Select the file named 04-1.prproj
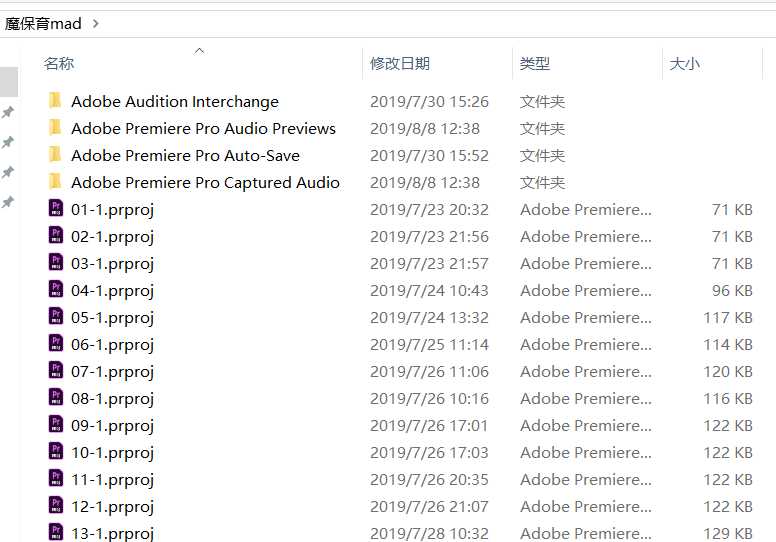This screenshot has height=542, width=776. click(x=112, y=291)
